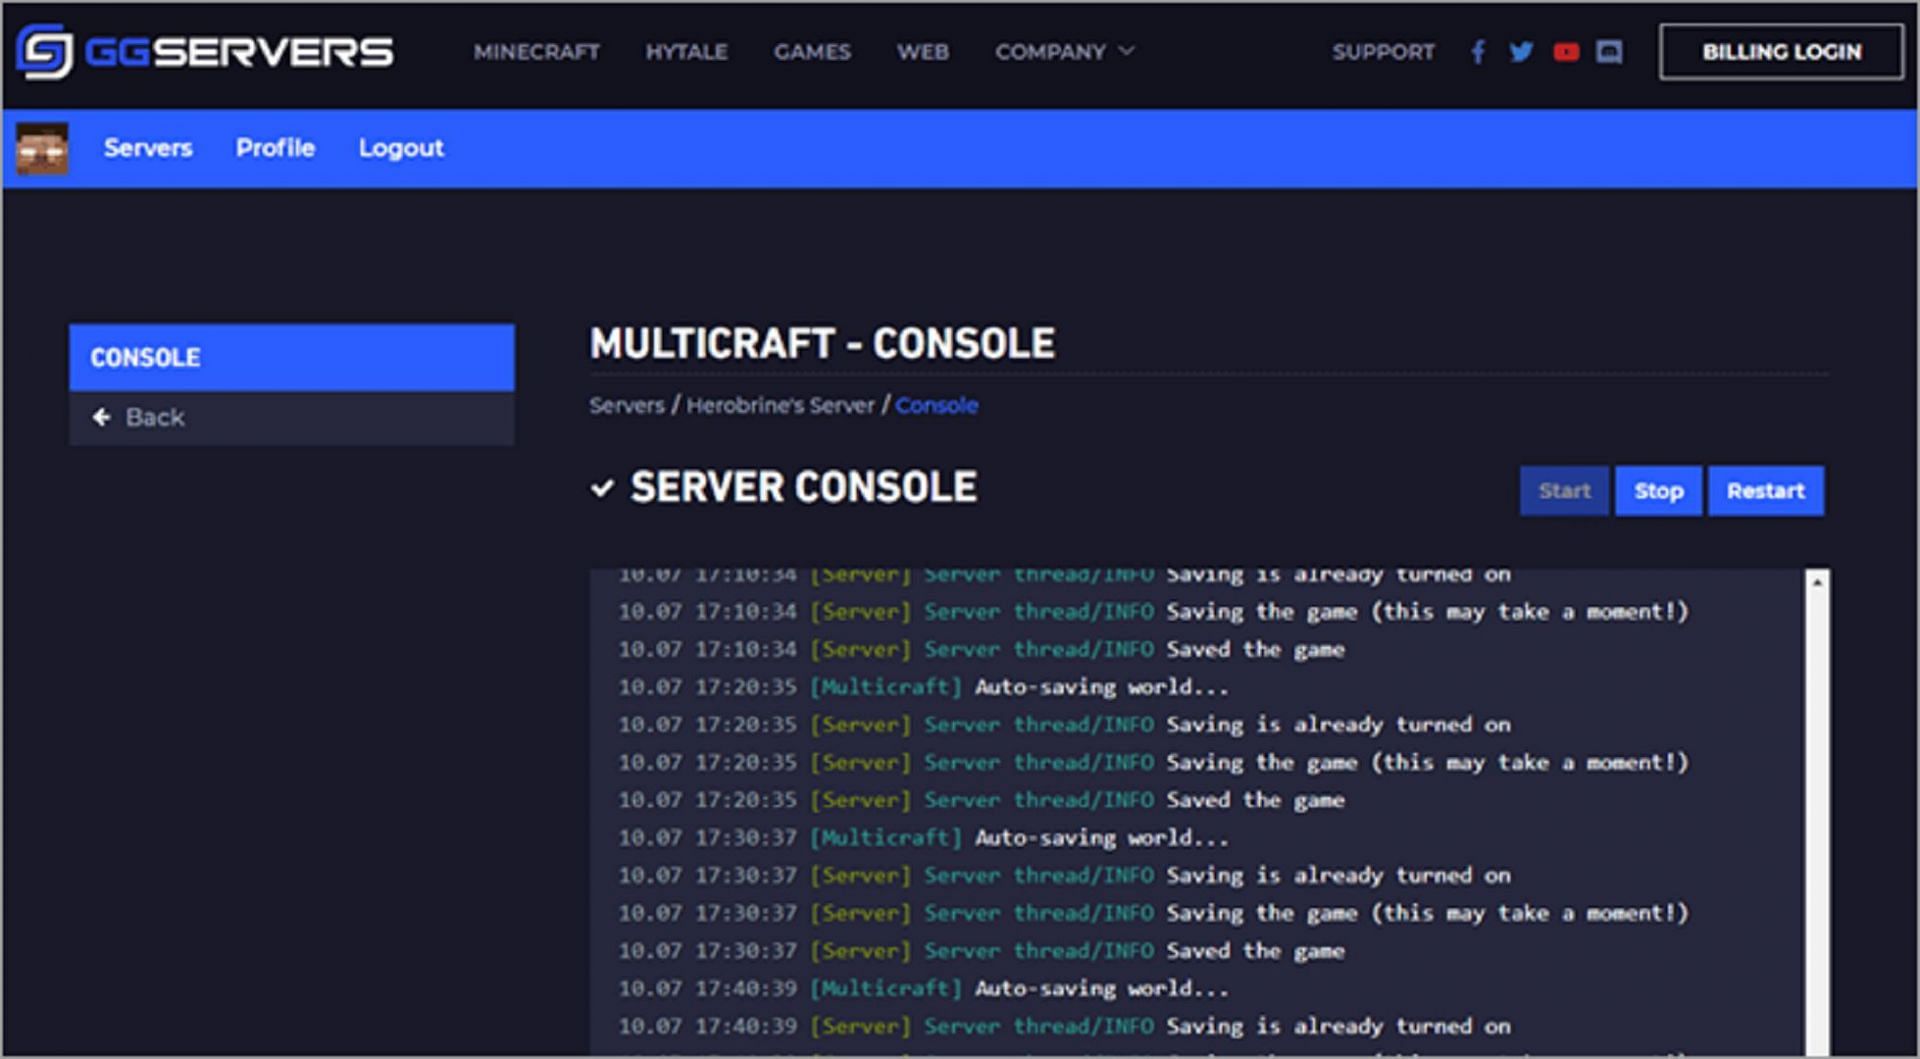The width and height of the screenshot is (1920, 1059).
Task: Click the Billing Login button
Action: pos(1781,52)
